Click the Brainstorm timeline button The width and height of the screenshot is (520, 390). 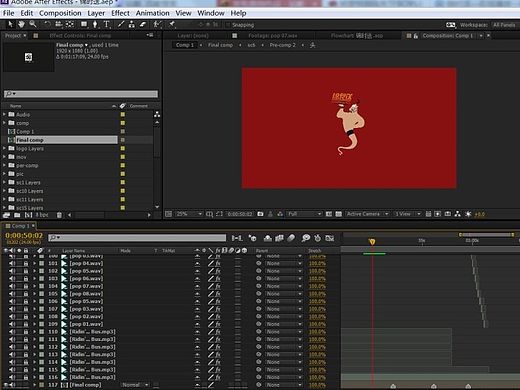tap(306, 238)
